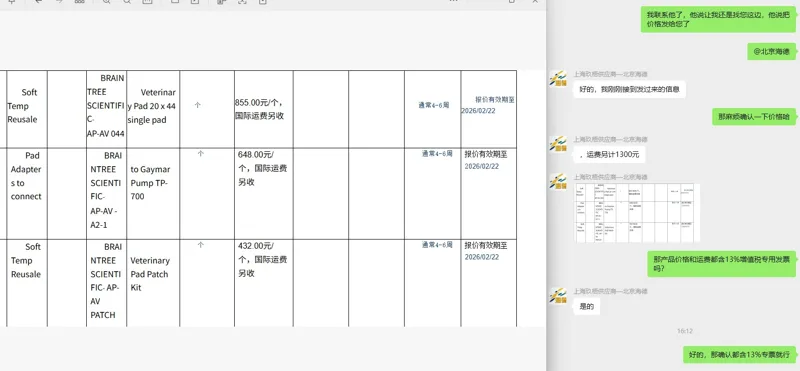Select the '好的，那确认都含13%专票就行' message
Screen dimensions: 800x371
pos(739,354)
